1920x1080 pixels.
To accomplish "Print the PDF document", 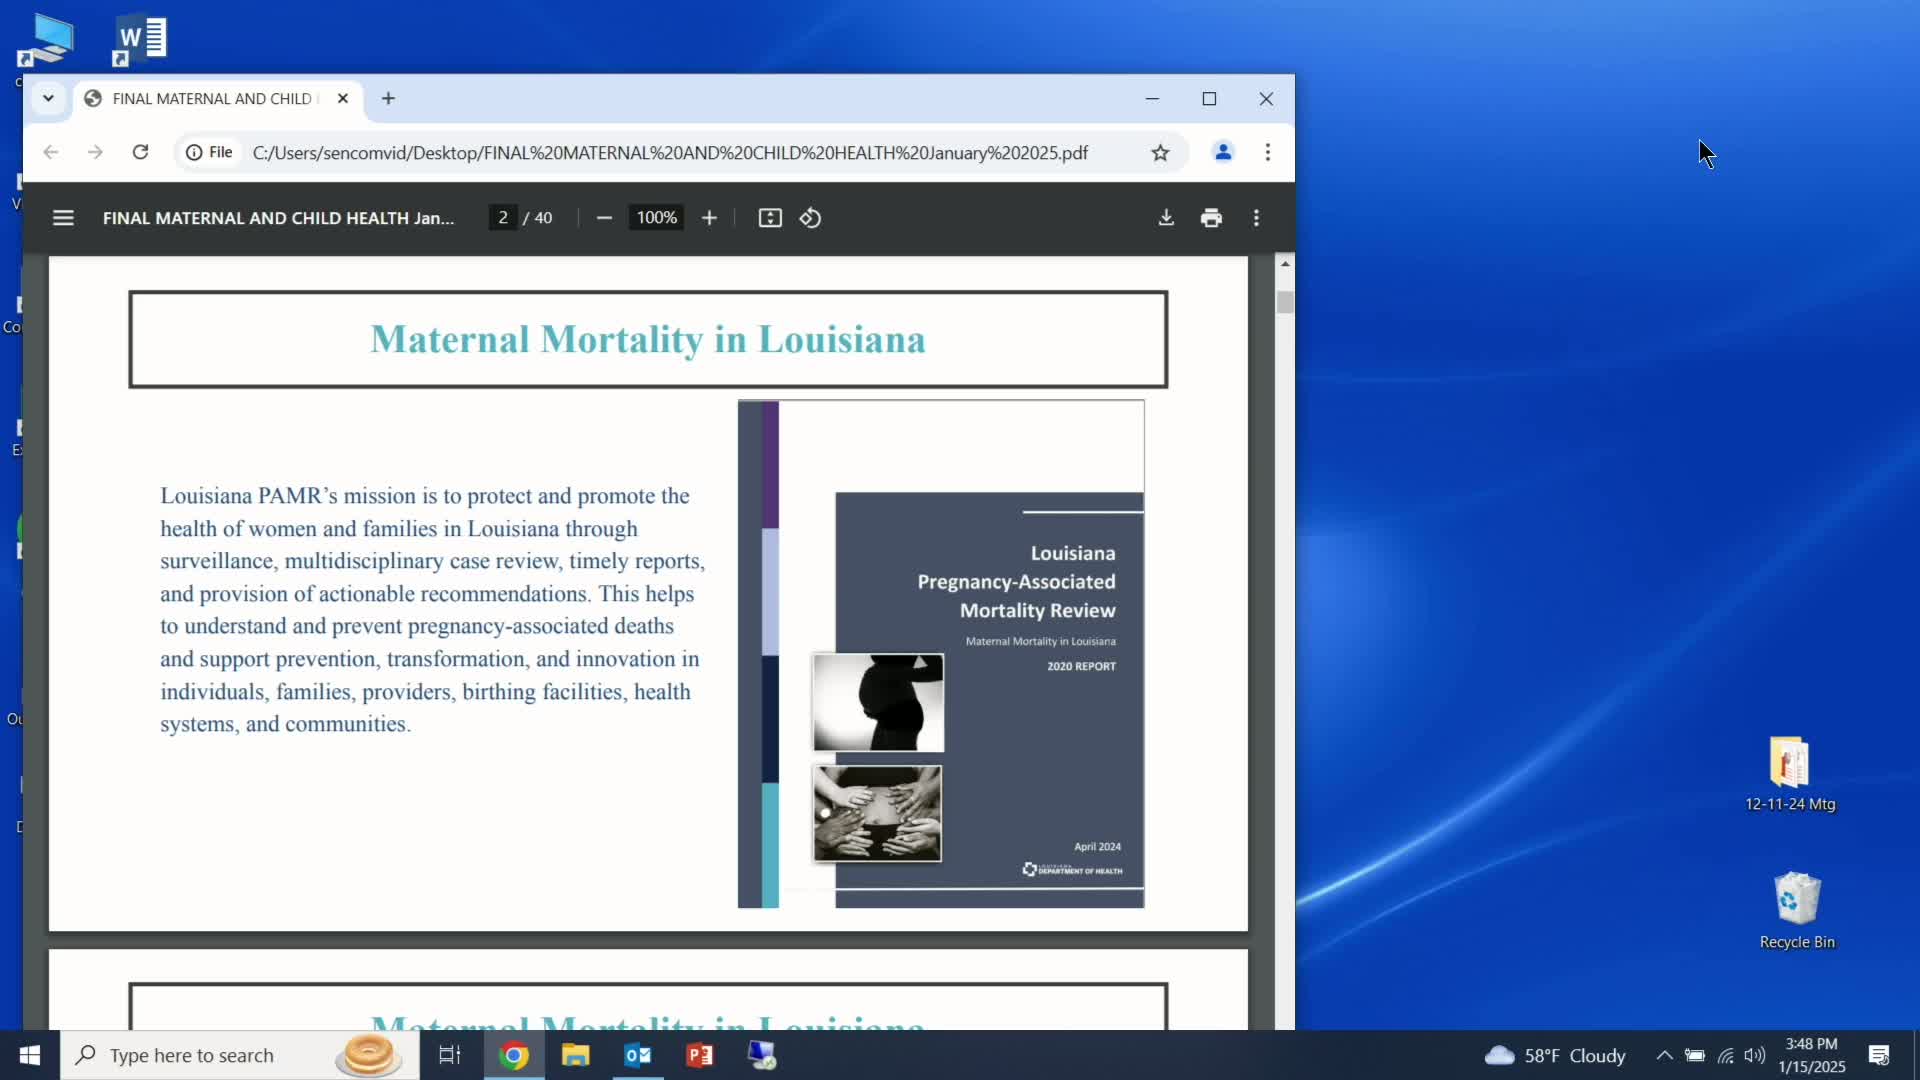I will 1211,218.
